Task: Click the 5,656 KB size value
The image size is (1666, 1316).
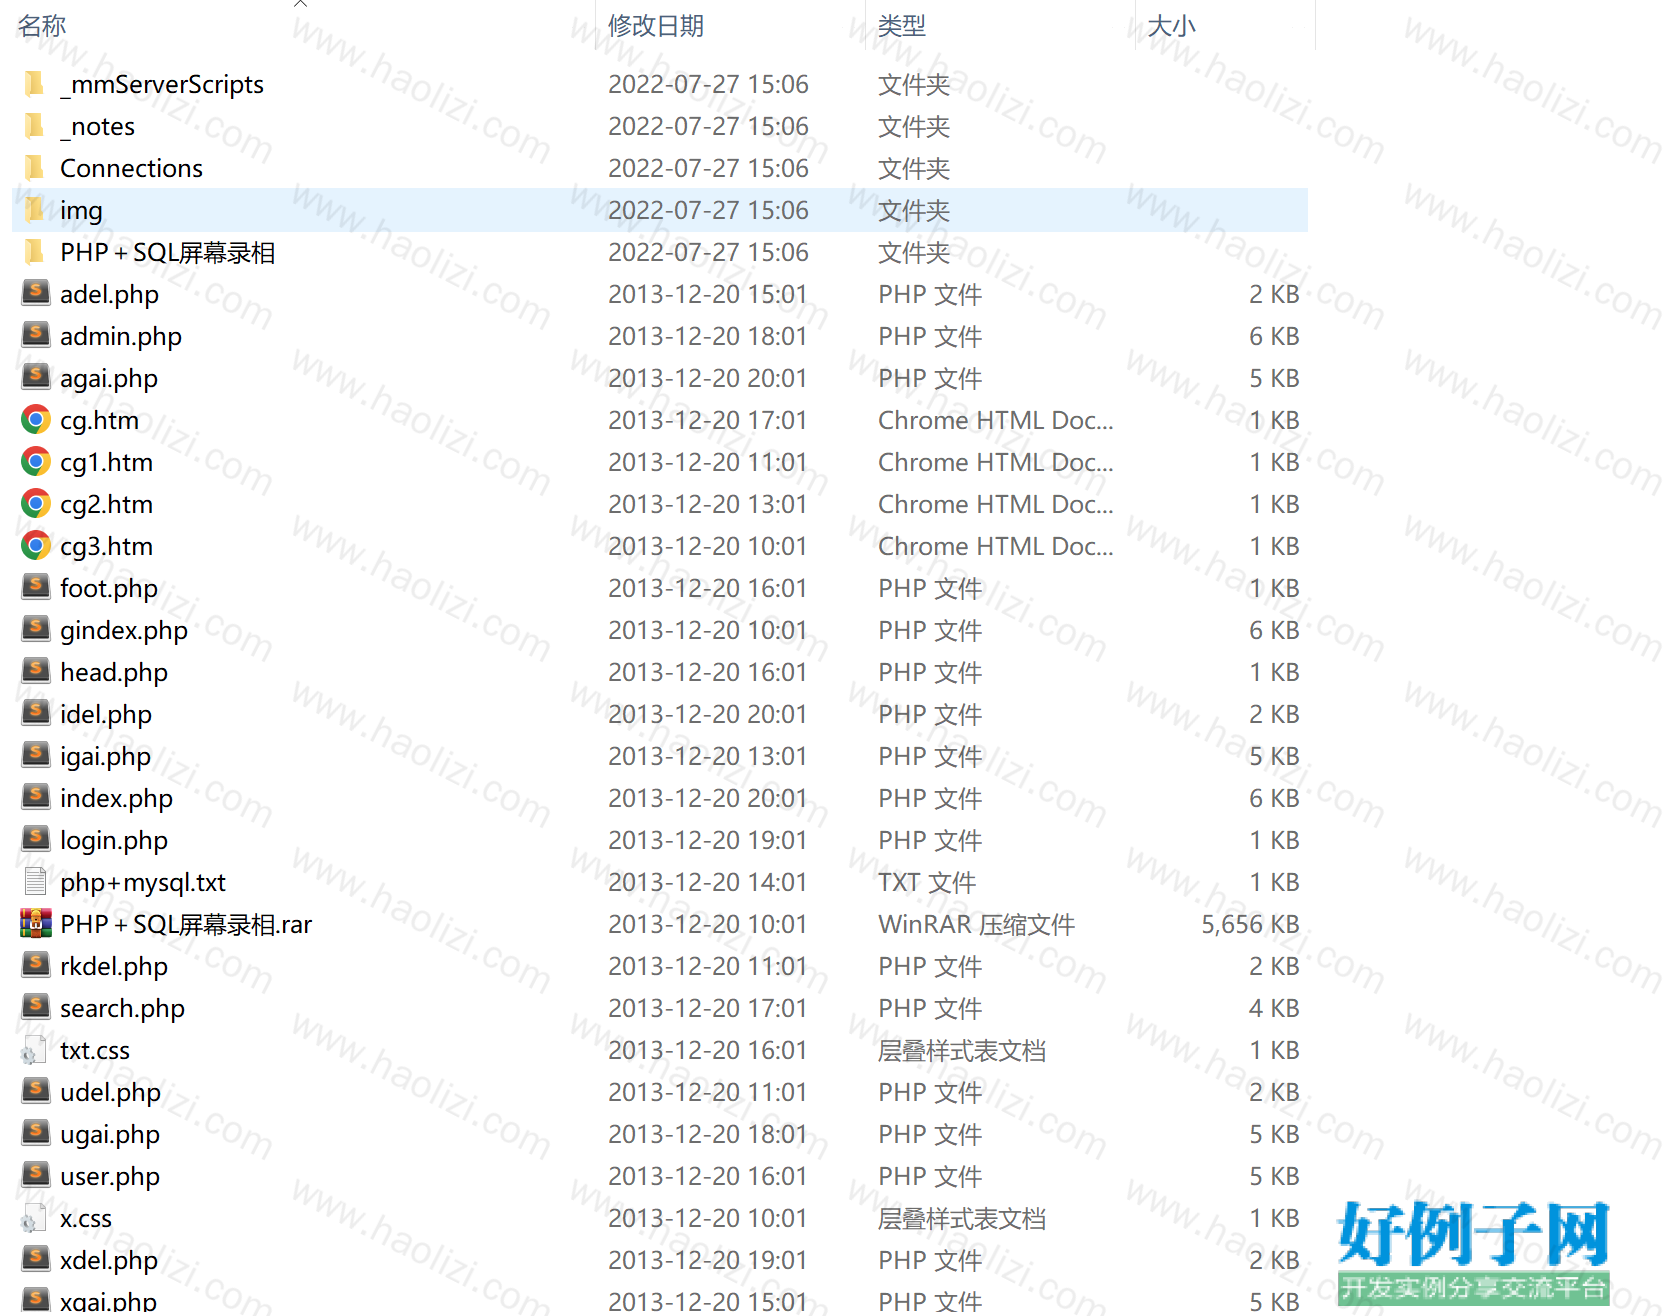Action: coord(1250,924)
